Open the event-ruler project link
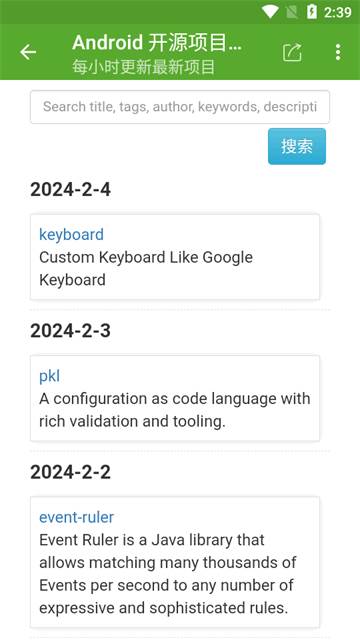Viewport: 360px width, 640px height. point(76,517)
